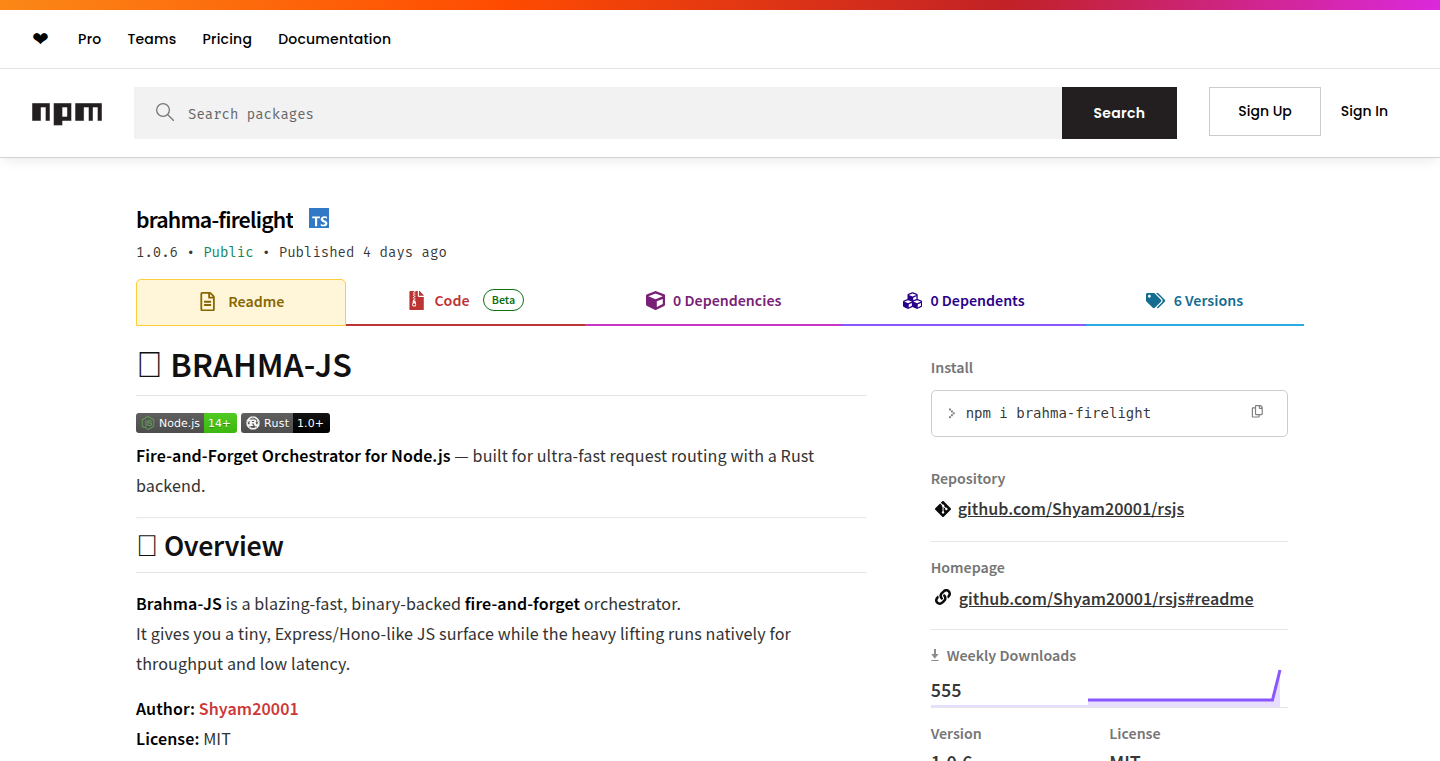
Task: Click the Node.js 14+ badge
Action: [x=186, y=423]
